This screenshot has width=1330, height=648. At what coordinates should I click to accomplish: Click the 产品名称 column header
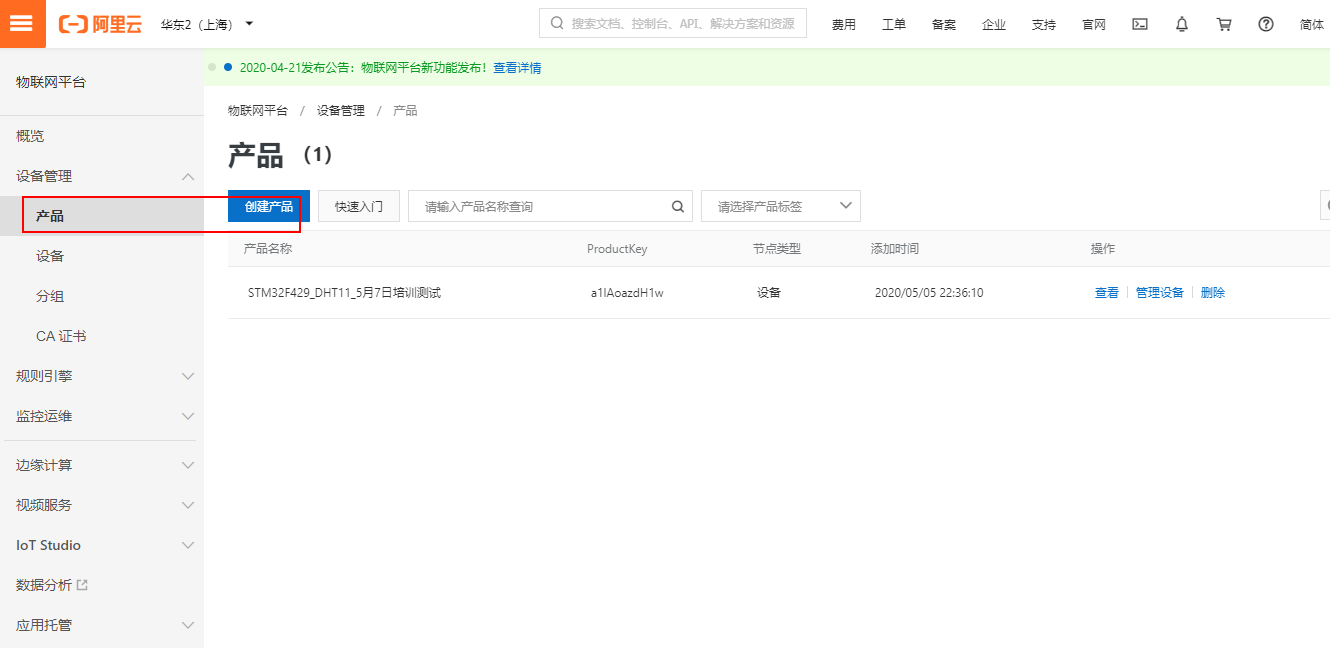point(268,249)
